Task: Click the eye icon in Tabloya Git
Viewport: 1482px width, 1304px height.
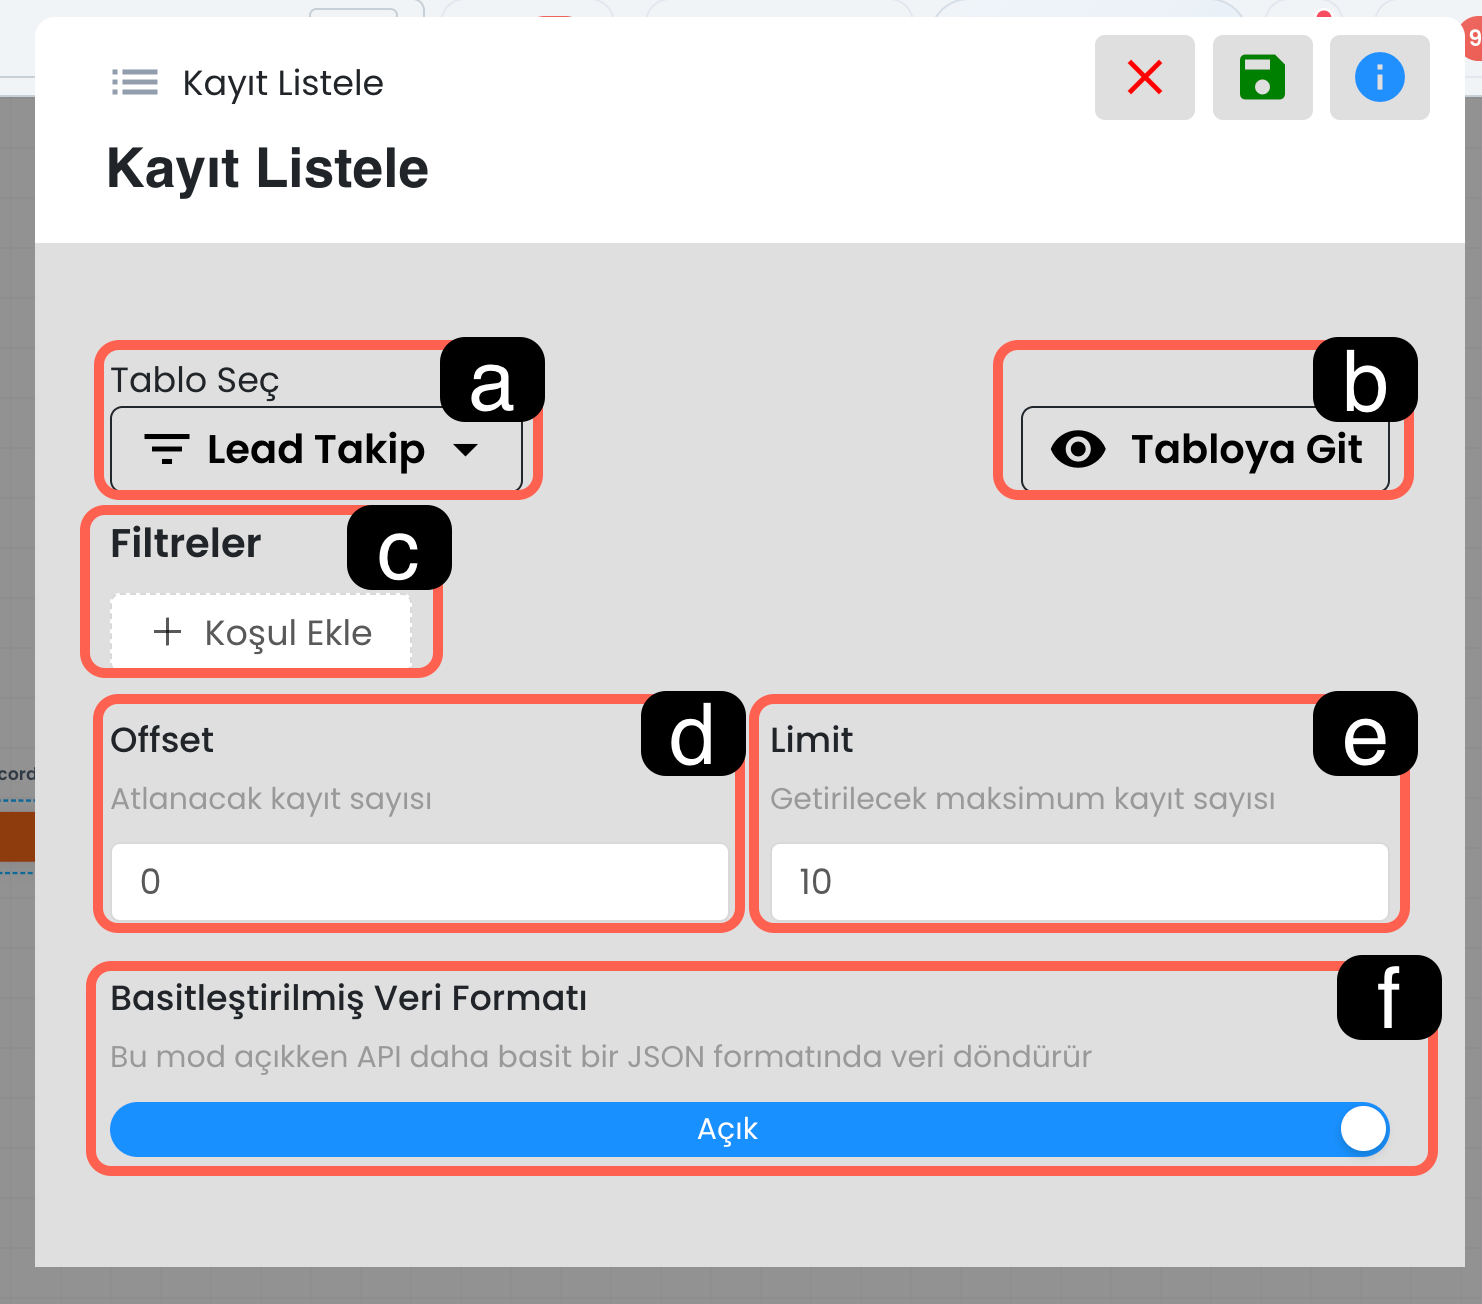Action: [1078, 449]
